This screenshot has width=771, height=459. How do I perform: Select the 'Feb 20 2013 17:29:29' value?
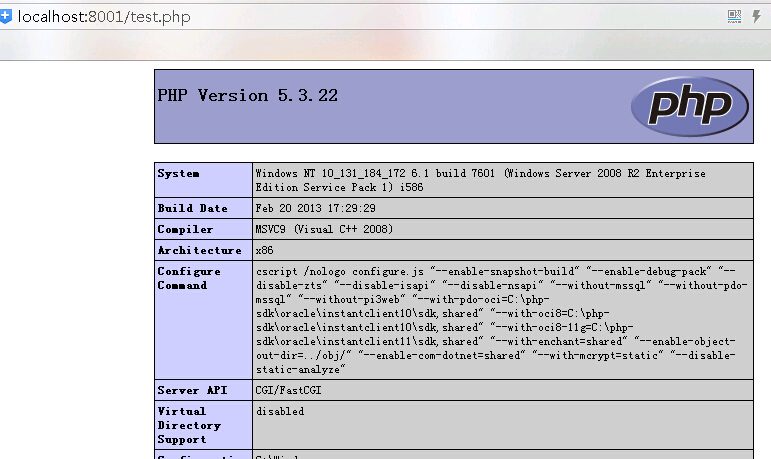click(x=315, y=209)
